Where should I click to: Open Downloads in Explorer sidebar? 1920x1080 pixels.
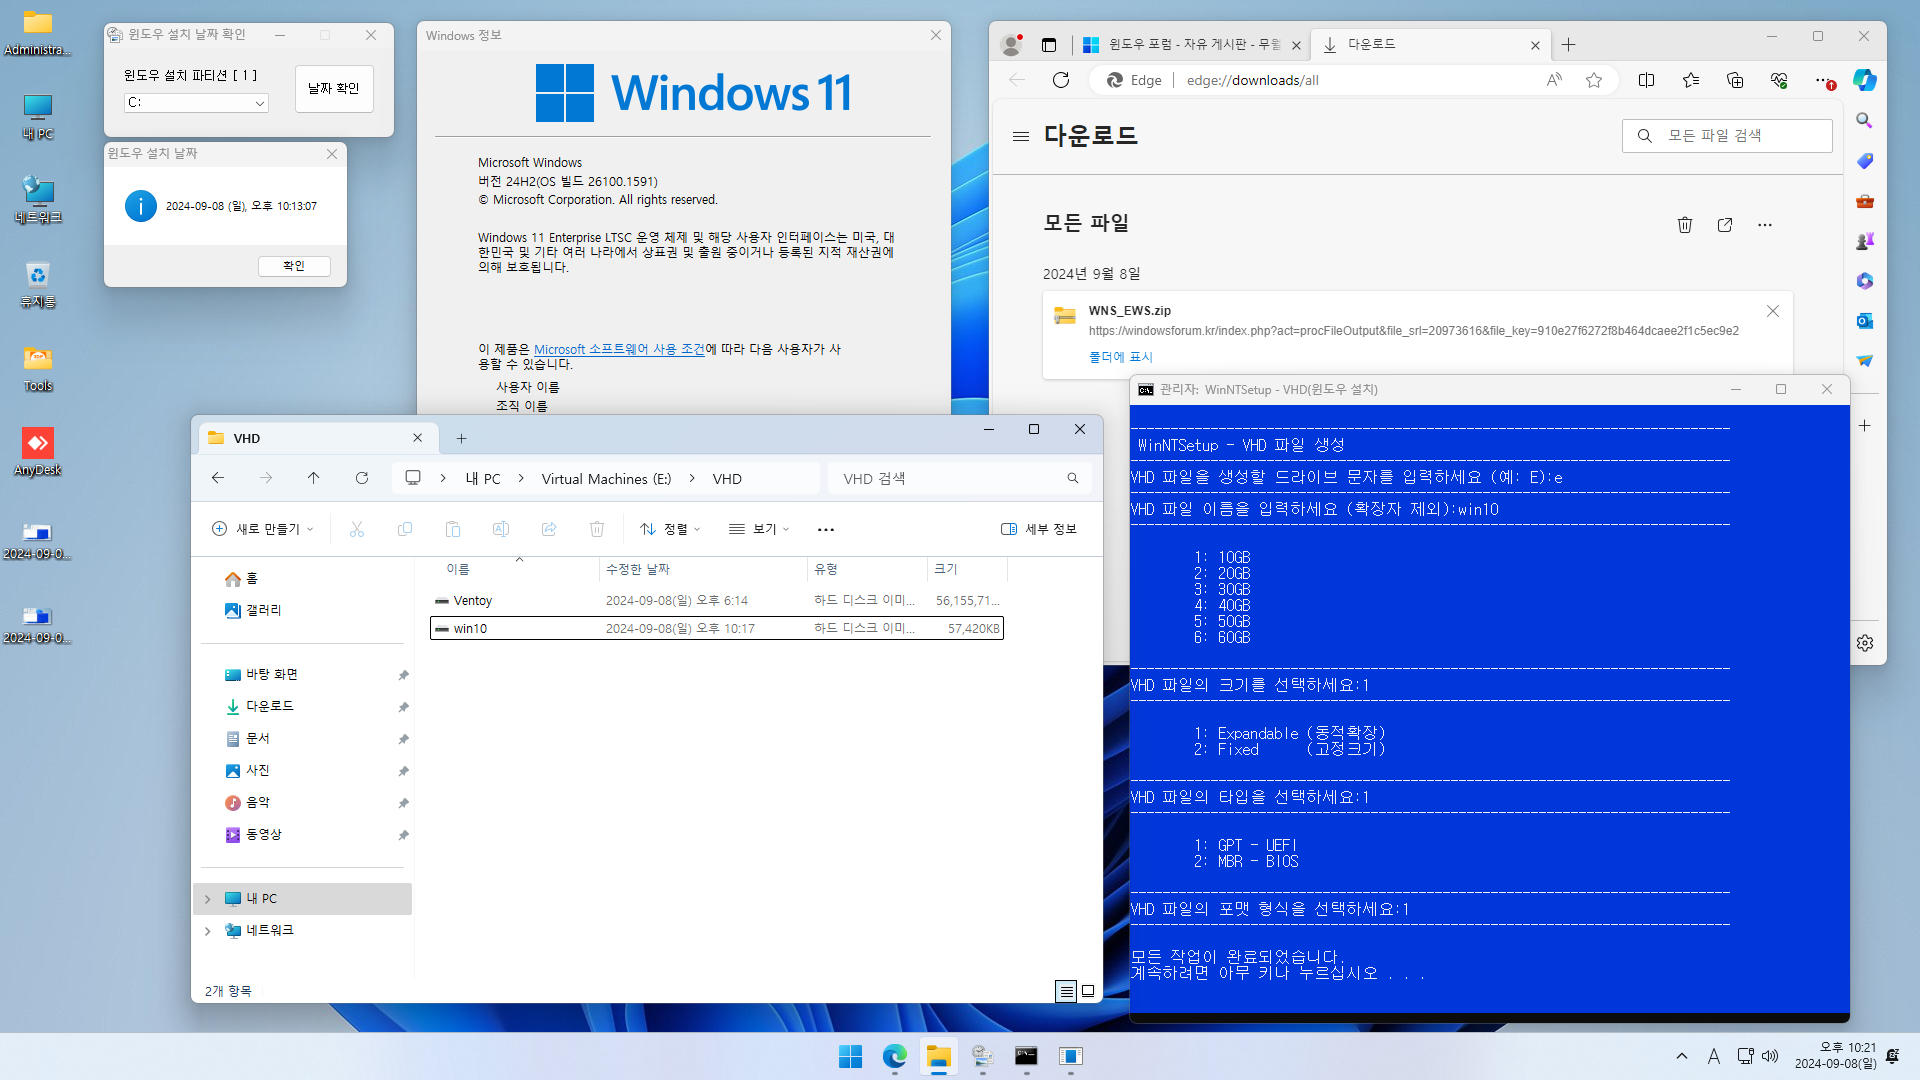(x=270, y=707)
